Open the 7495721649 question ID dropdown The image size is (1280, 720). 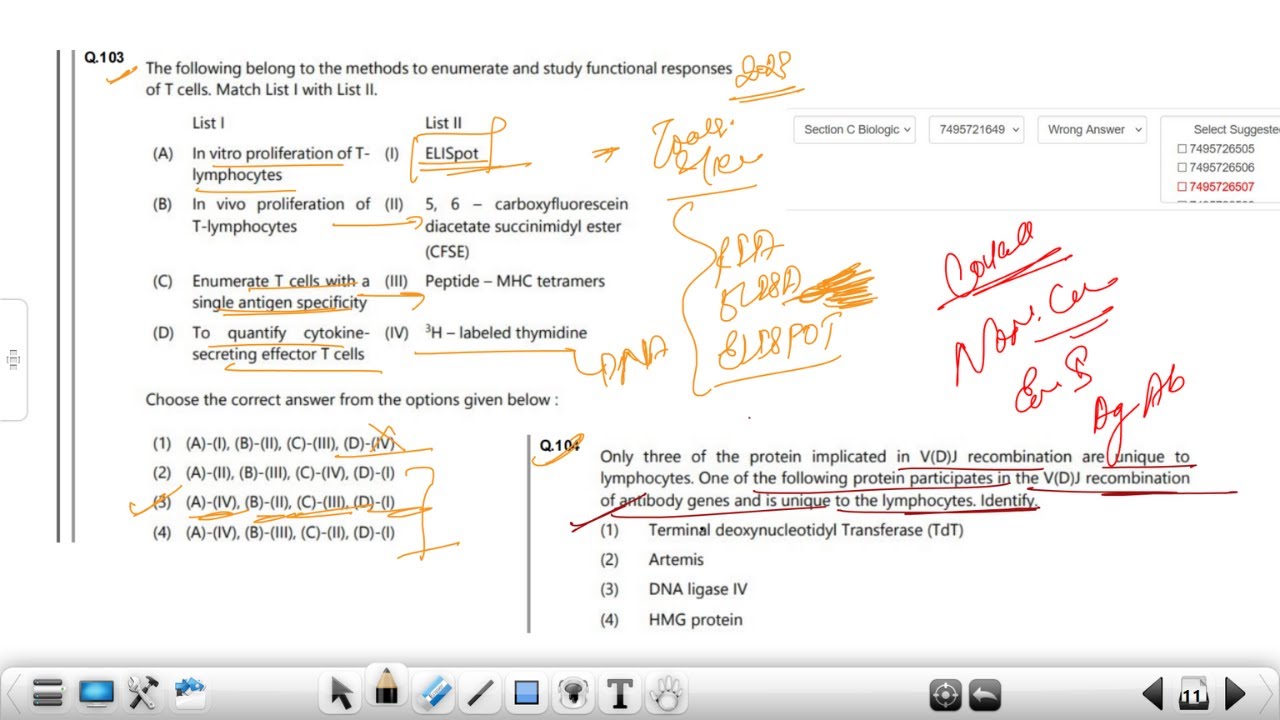[x=976, y=130]
